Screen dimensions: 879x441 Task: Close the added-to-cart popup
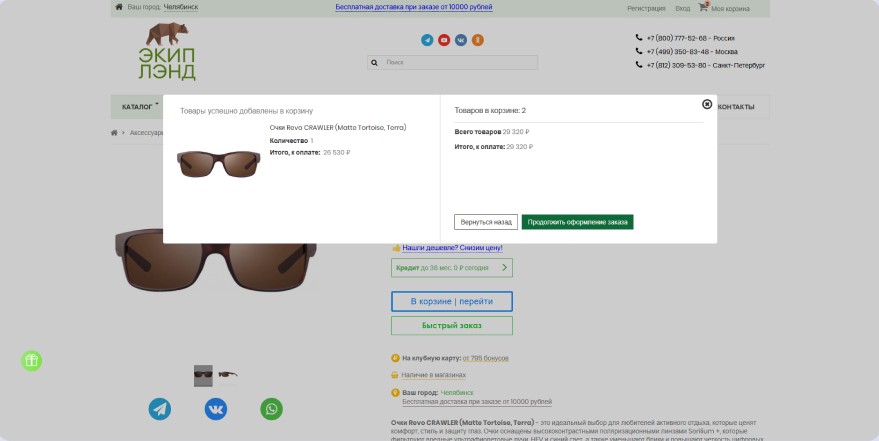pos(707,104)
